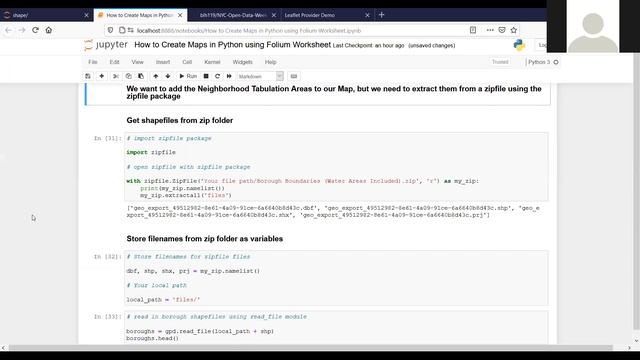
Task: Go back with browser back arrow
Action: click(9, 30)
